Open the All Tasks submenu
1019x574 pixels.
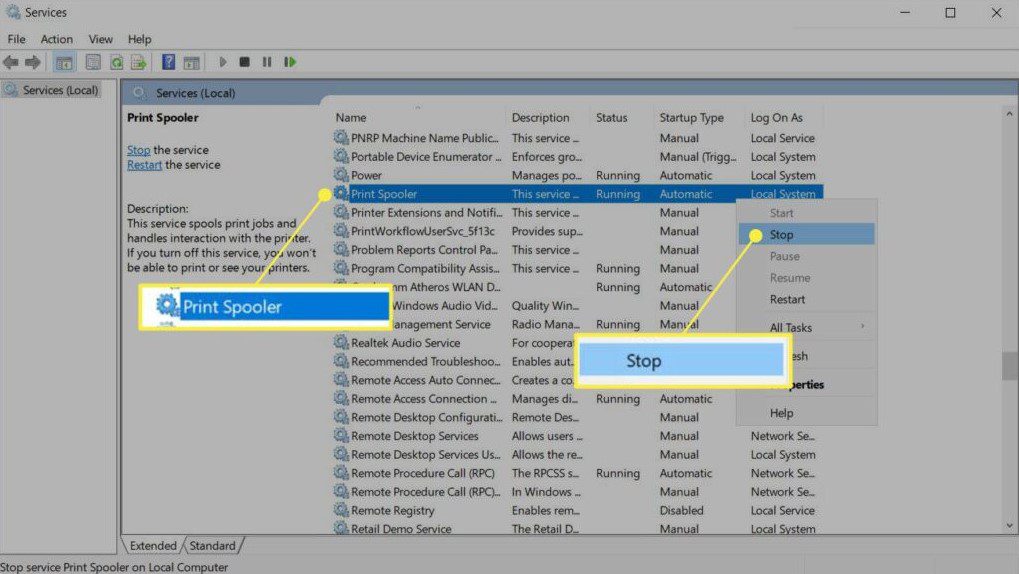point(806,328)
